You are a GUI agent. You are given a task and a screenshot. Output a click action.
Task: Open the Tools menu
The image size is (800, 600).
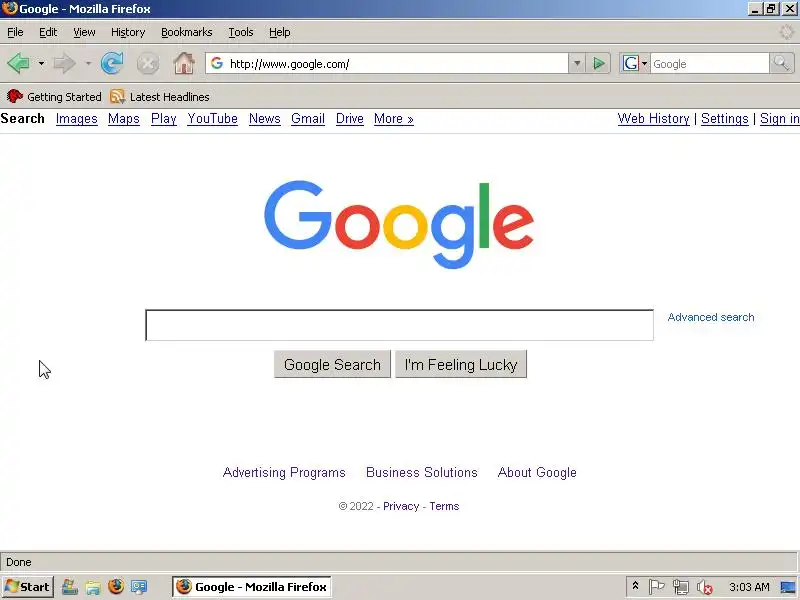point(241,32)
